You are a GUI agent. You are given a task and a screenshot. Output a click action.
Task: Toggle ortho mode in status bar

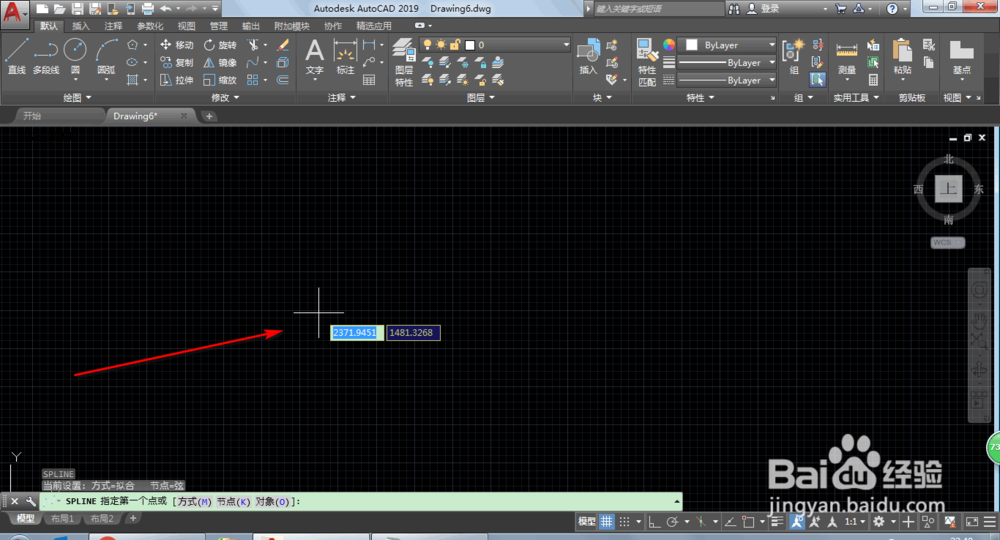point(654,522)
